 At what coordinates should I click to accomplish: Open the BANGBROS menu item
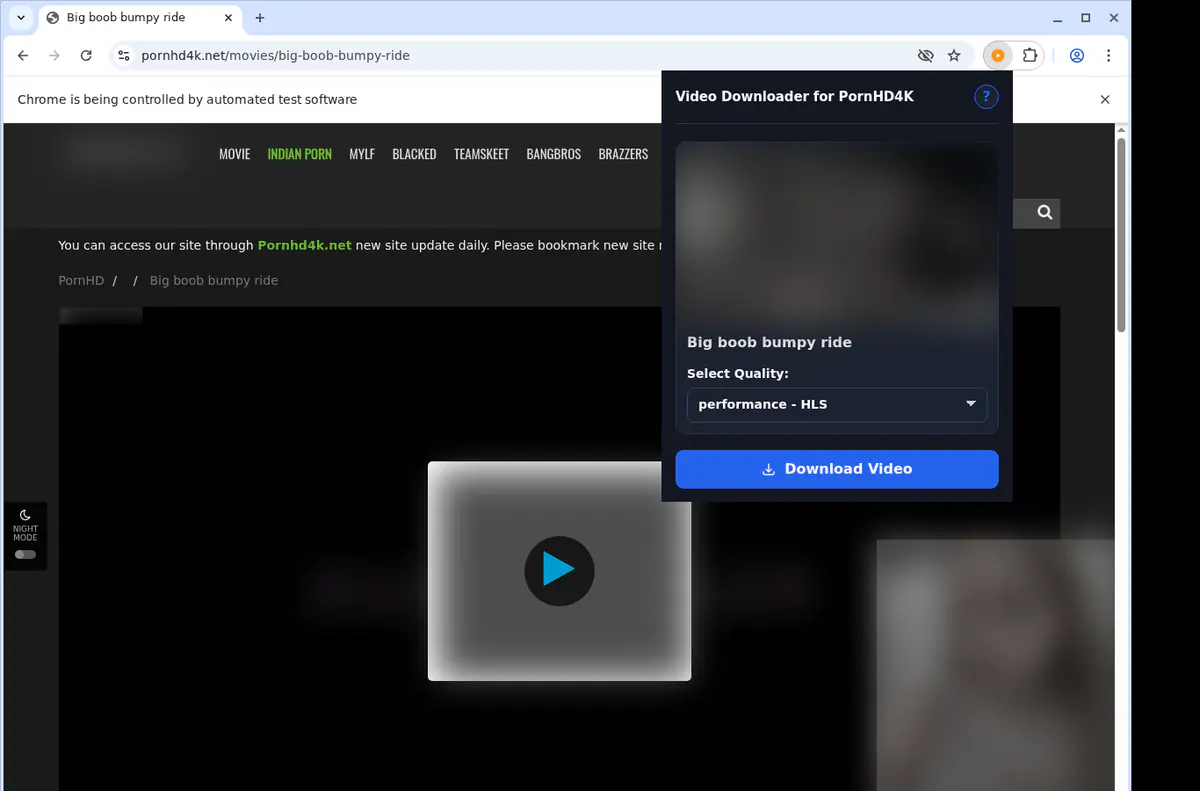[553, 154]
